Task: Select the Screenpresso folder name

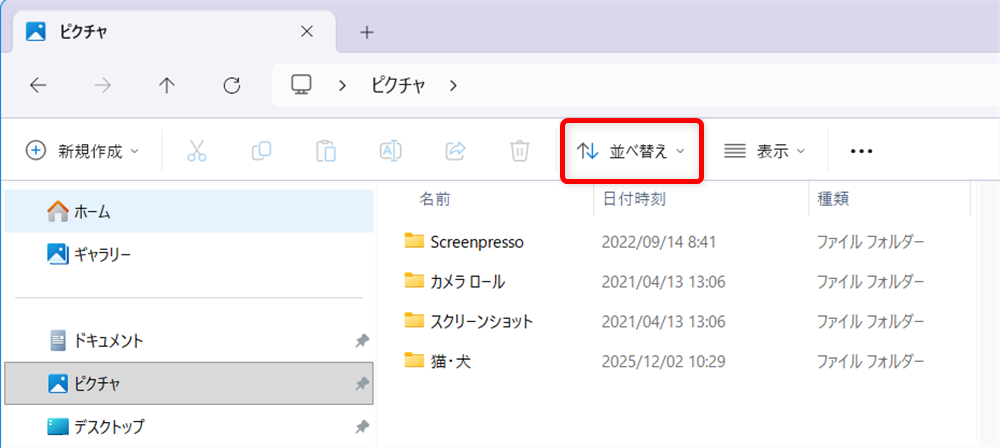Action: tap(477, 242)
